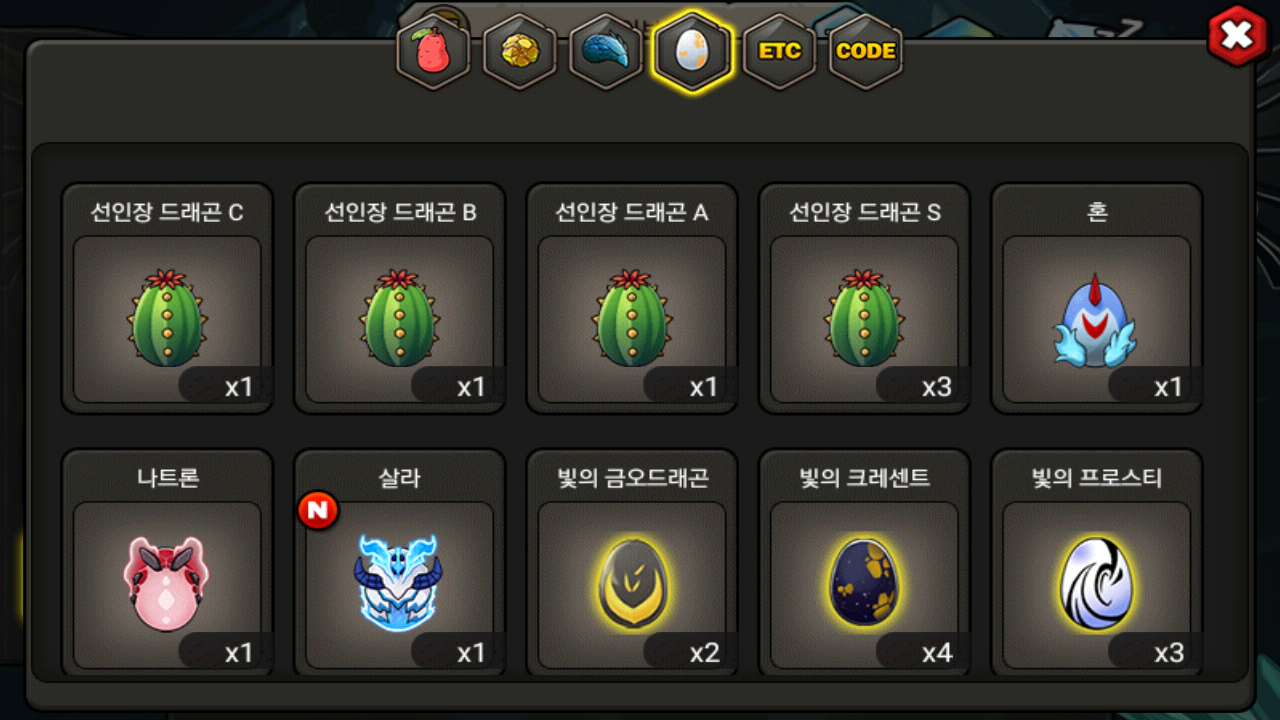The height and width of the screenshot is (720, 1280).
Task: Open the red fruit food tab
Action: click(x=433, y=52)
